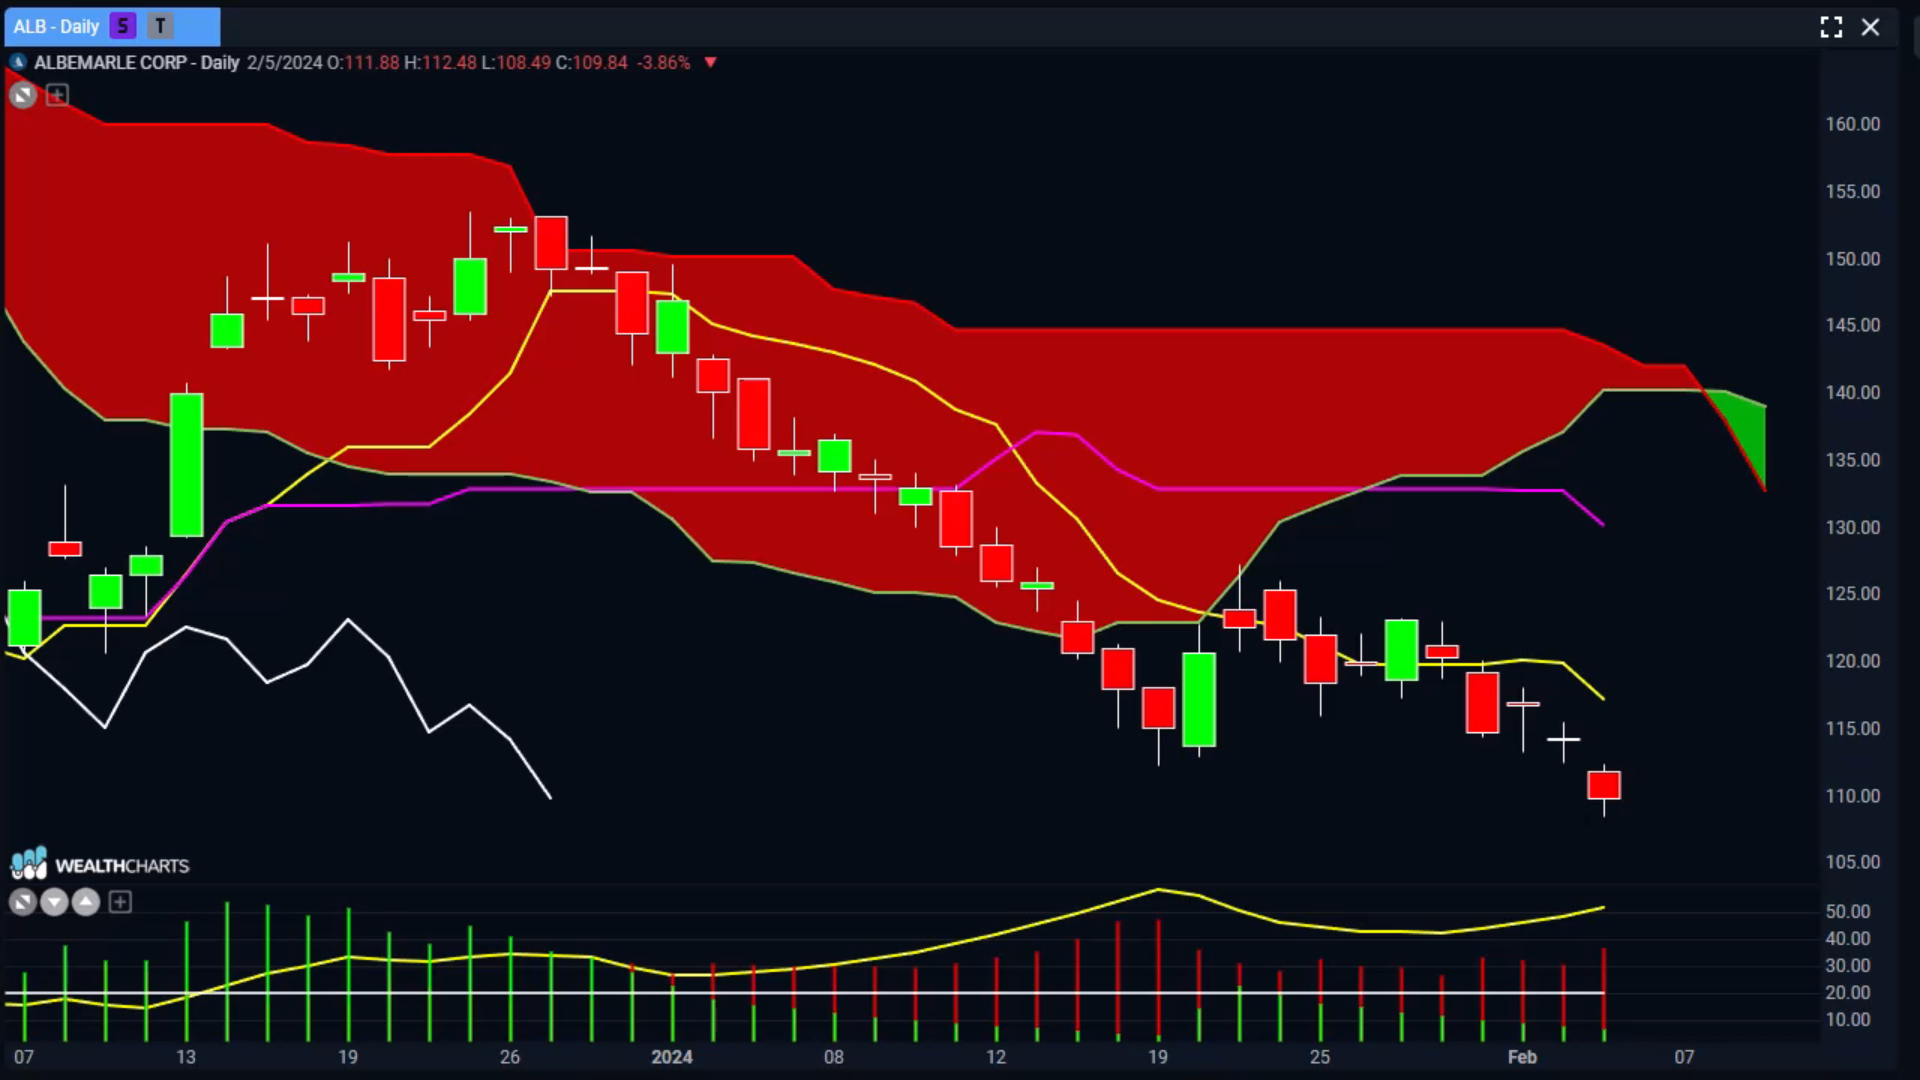Enter fullscreen mode for the chart

pos(1831,27)
